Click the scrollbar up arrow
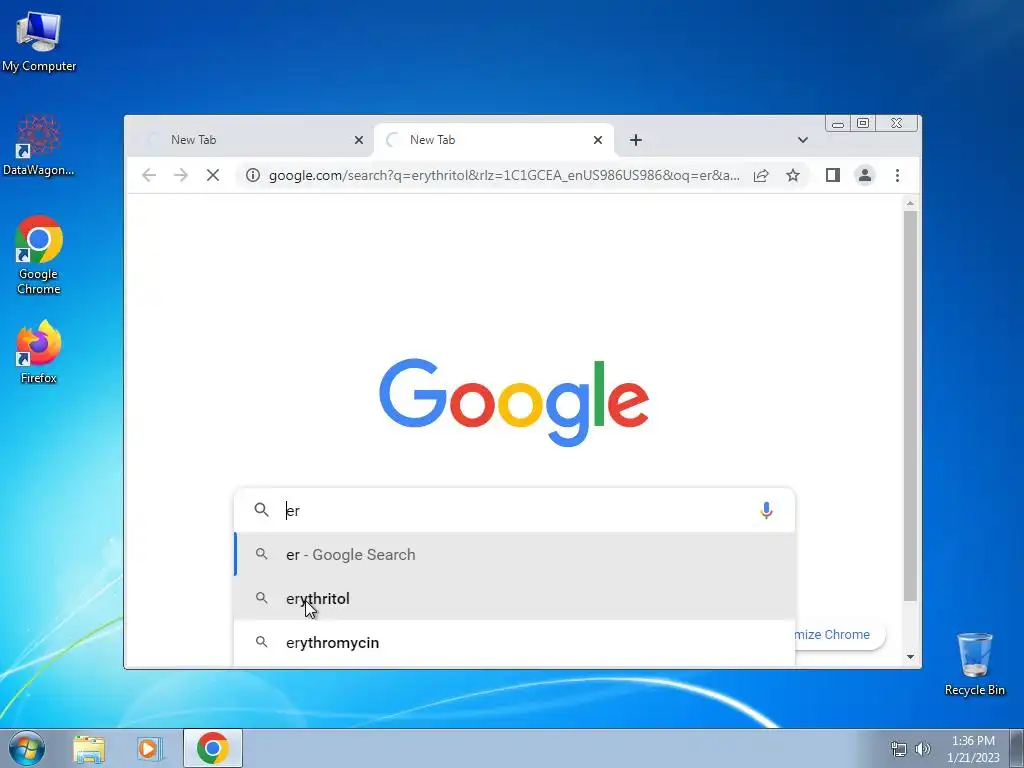The width and height of the screenshot is (1024, 768). coord(910,204)
